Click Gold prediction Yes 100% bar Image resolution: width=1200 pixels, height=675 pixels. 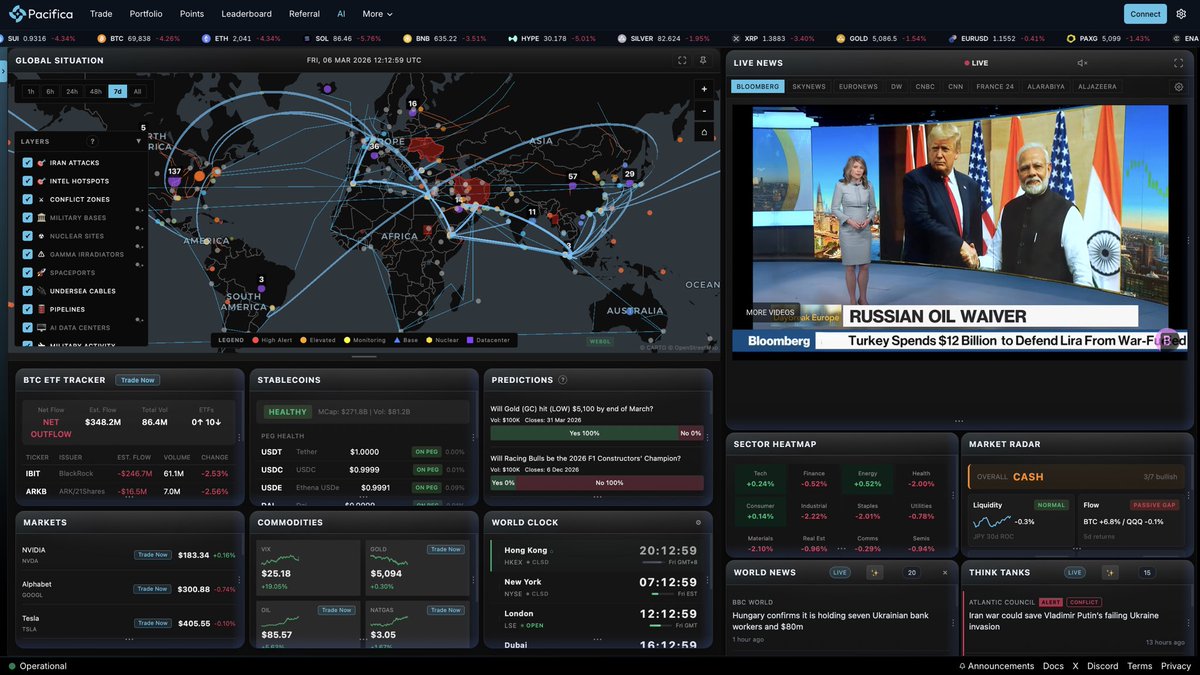584,433
